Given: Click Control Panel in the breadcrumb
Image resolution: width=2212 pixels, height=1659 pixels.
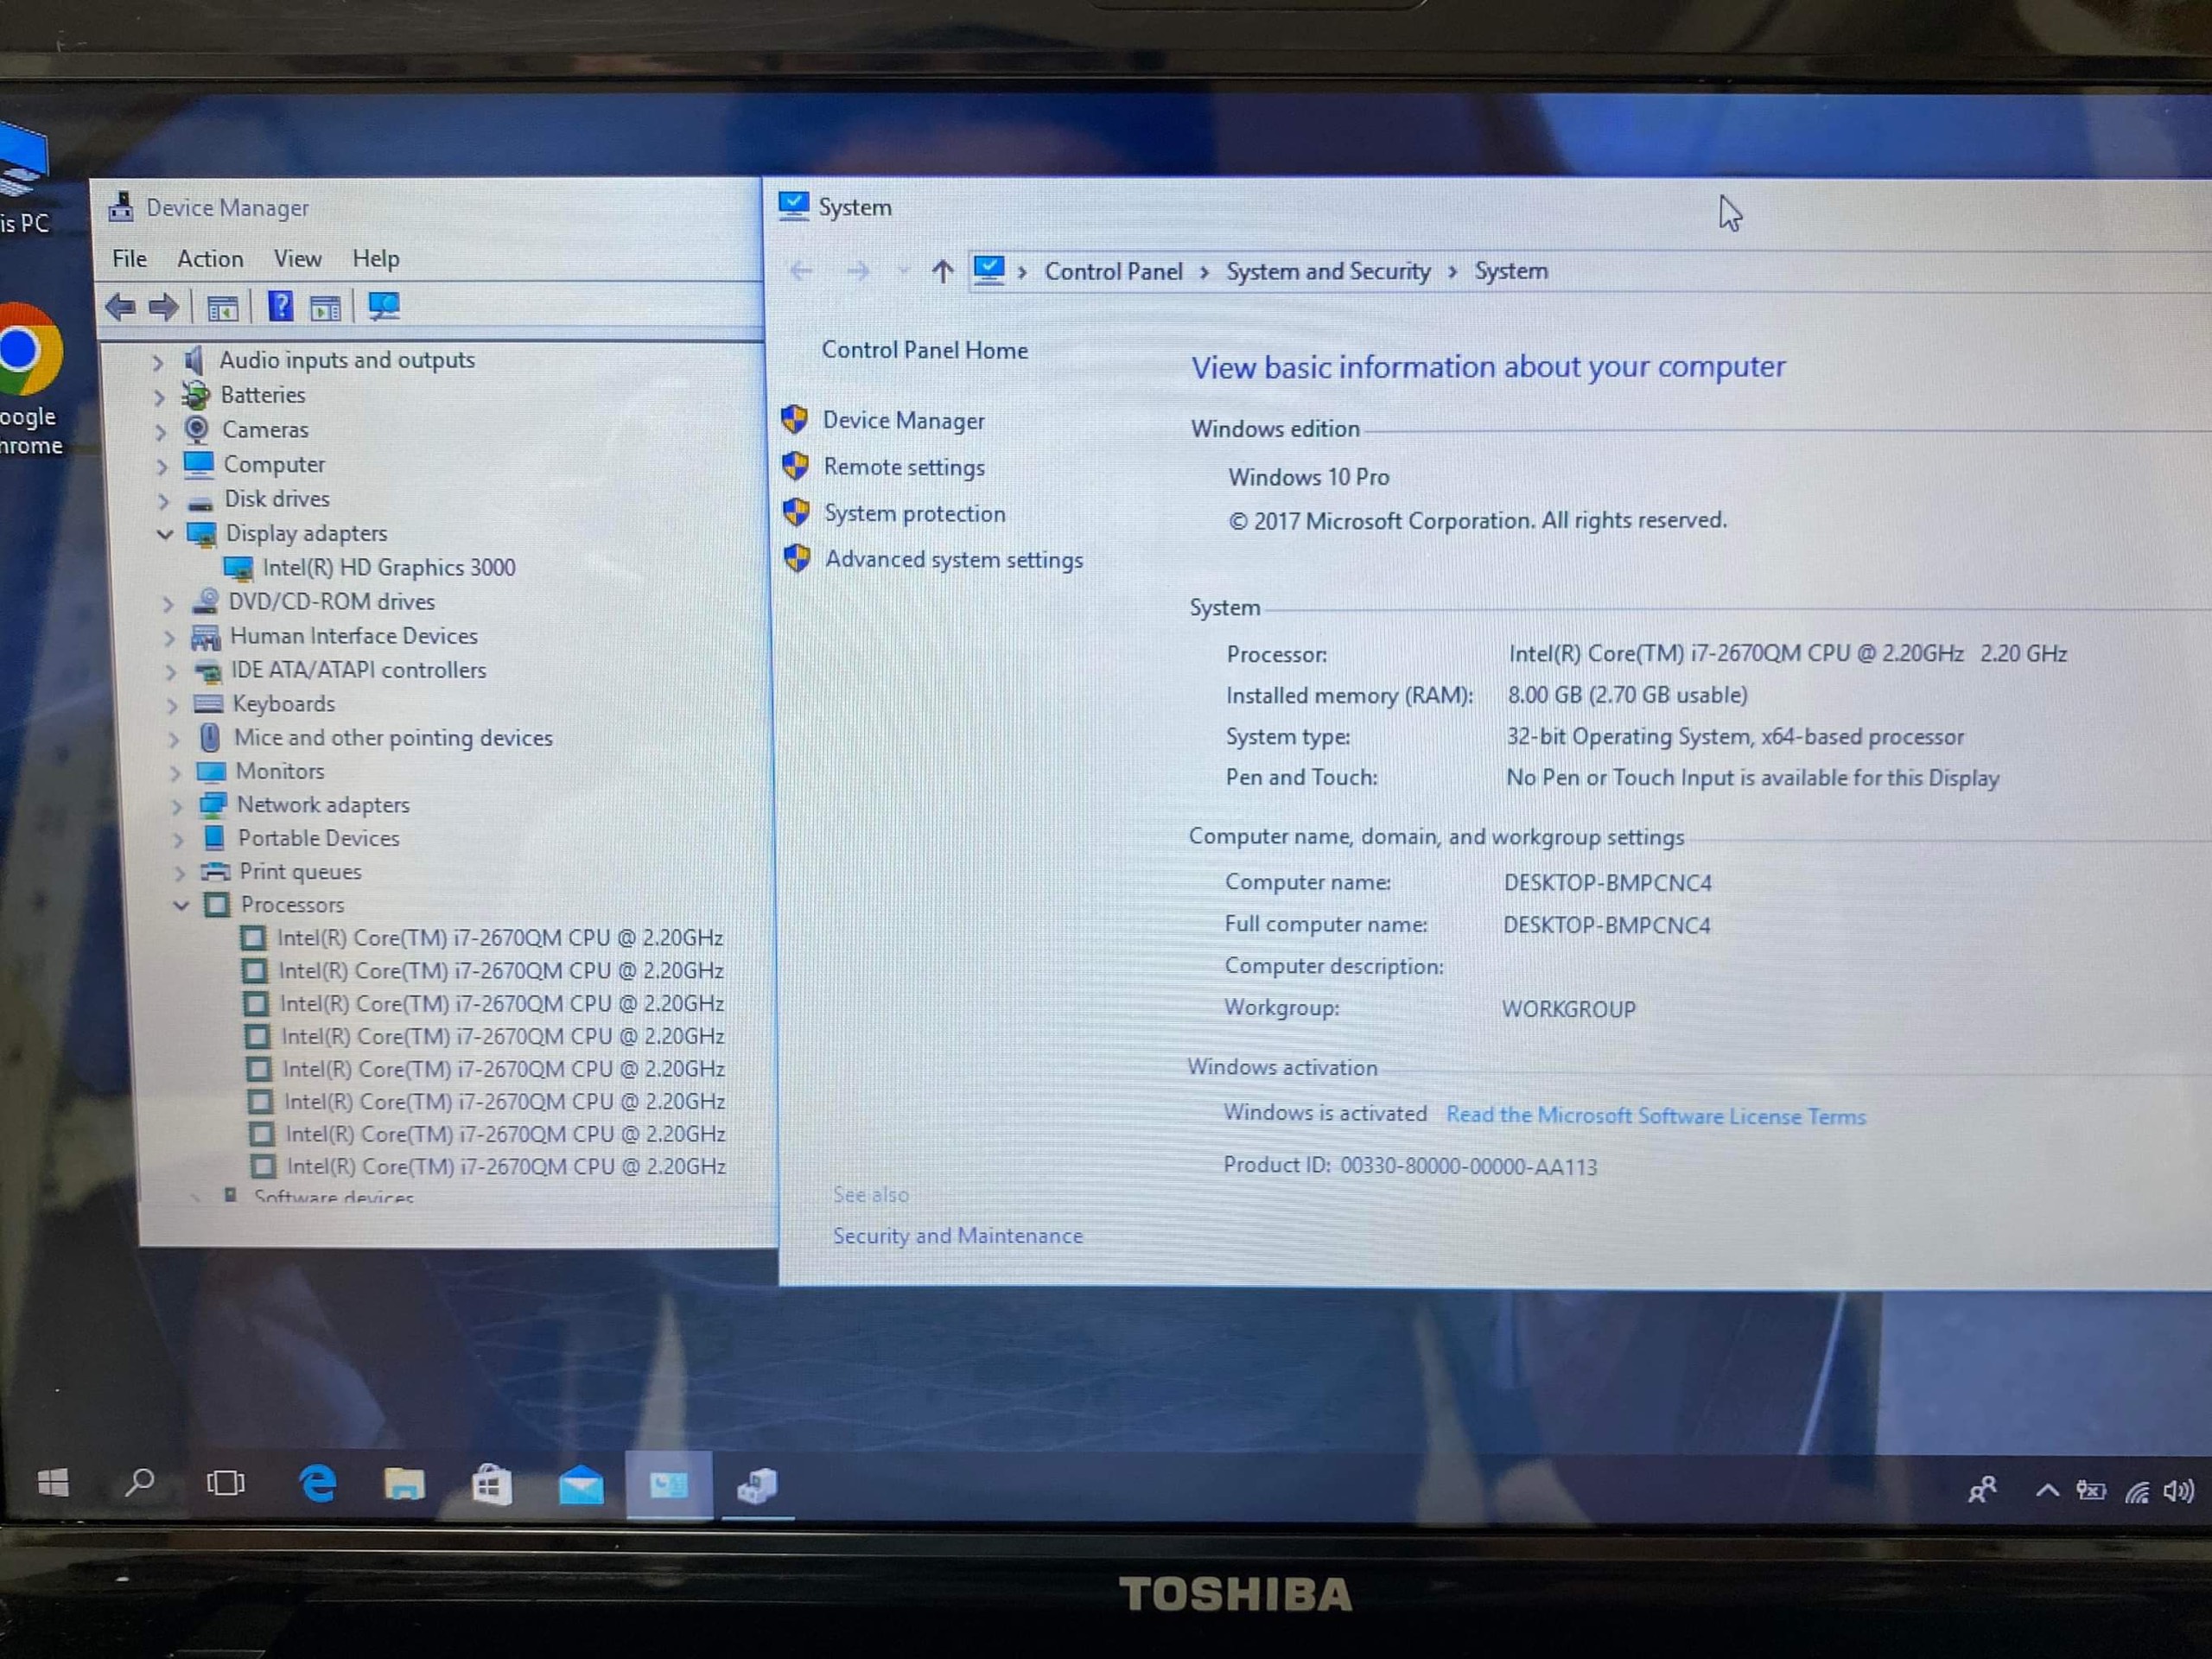Looking at the screenshot, I should [x=1113, y=271].
